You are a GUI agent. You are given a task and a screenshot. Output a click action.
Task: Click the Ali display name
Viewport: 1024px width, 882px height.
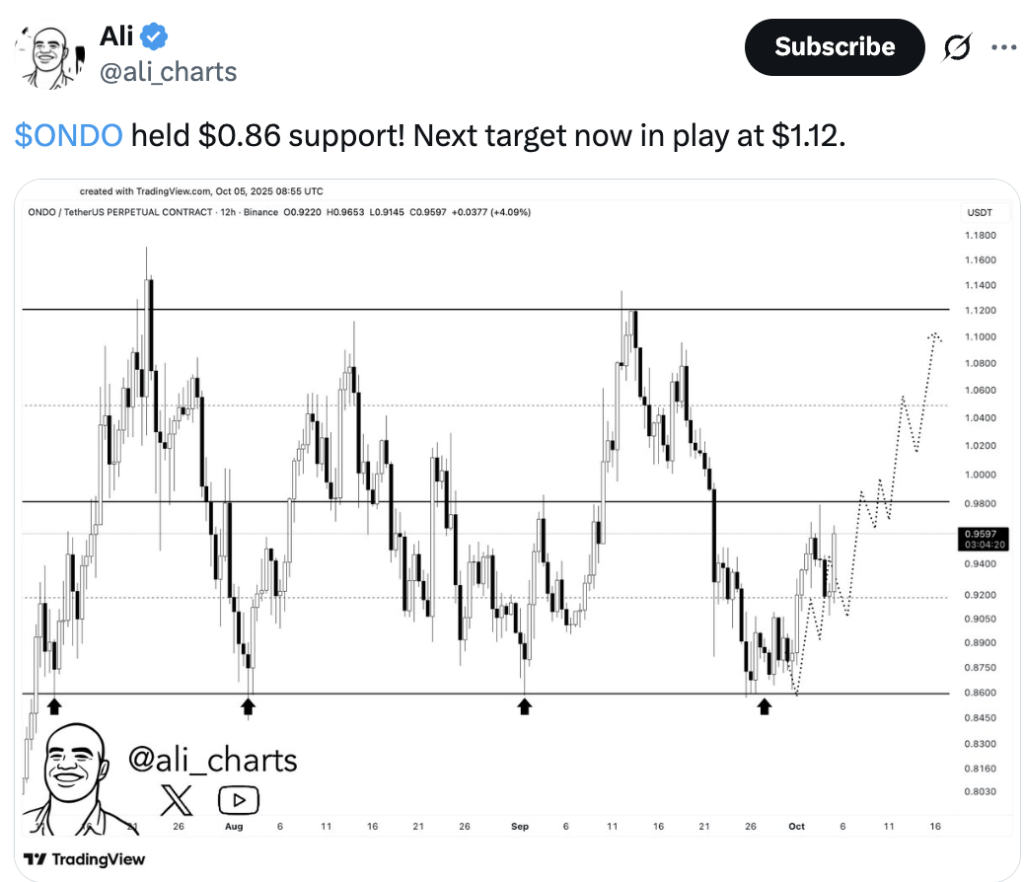116,37
